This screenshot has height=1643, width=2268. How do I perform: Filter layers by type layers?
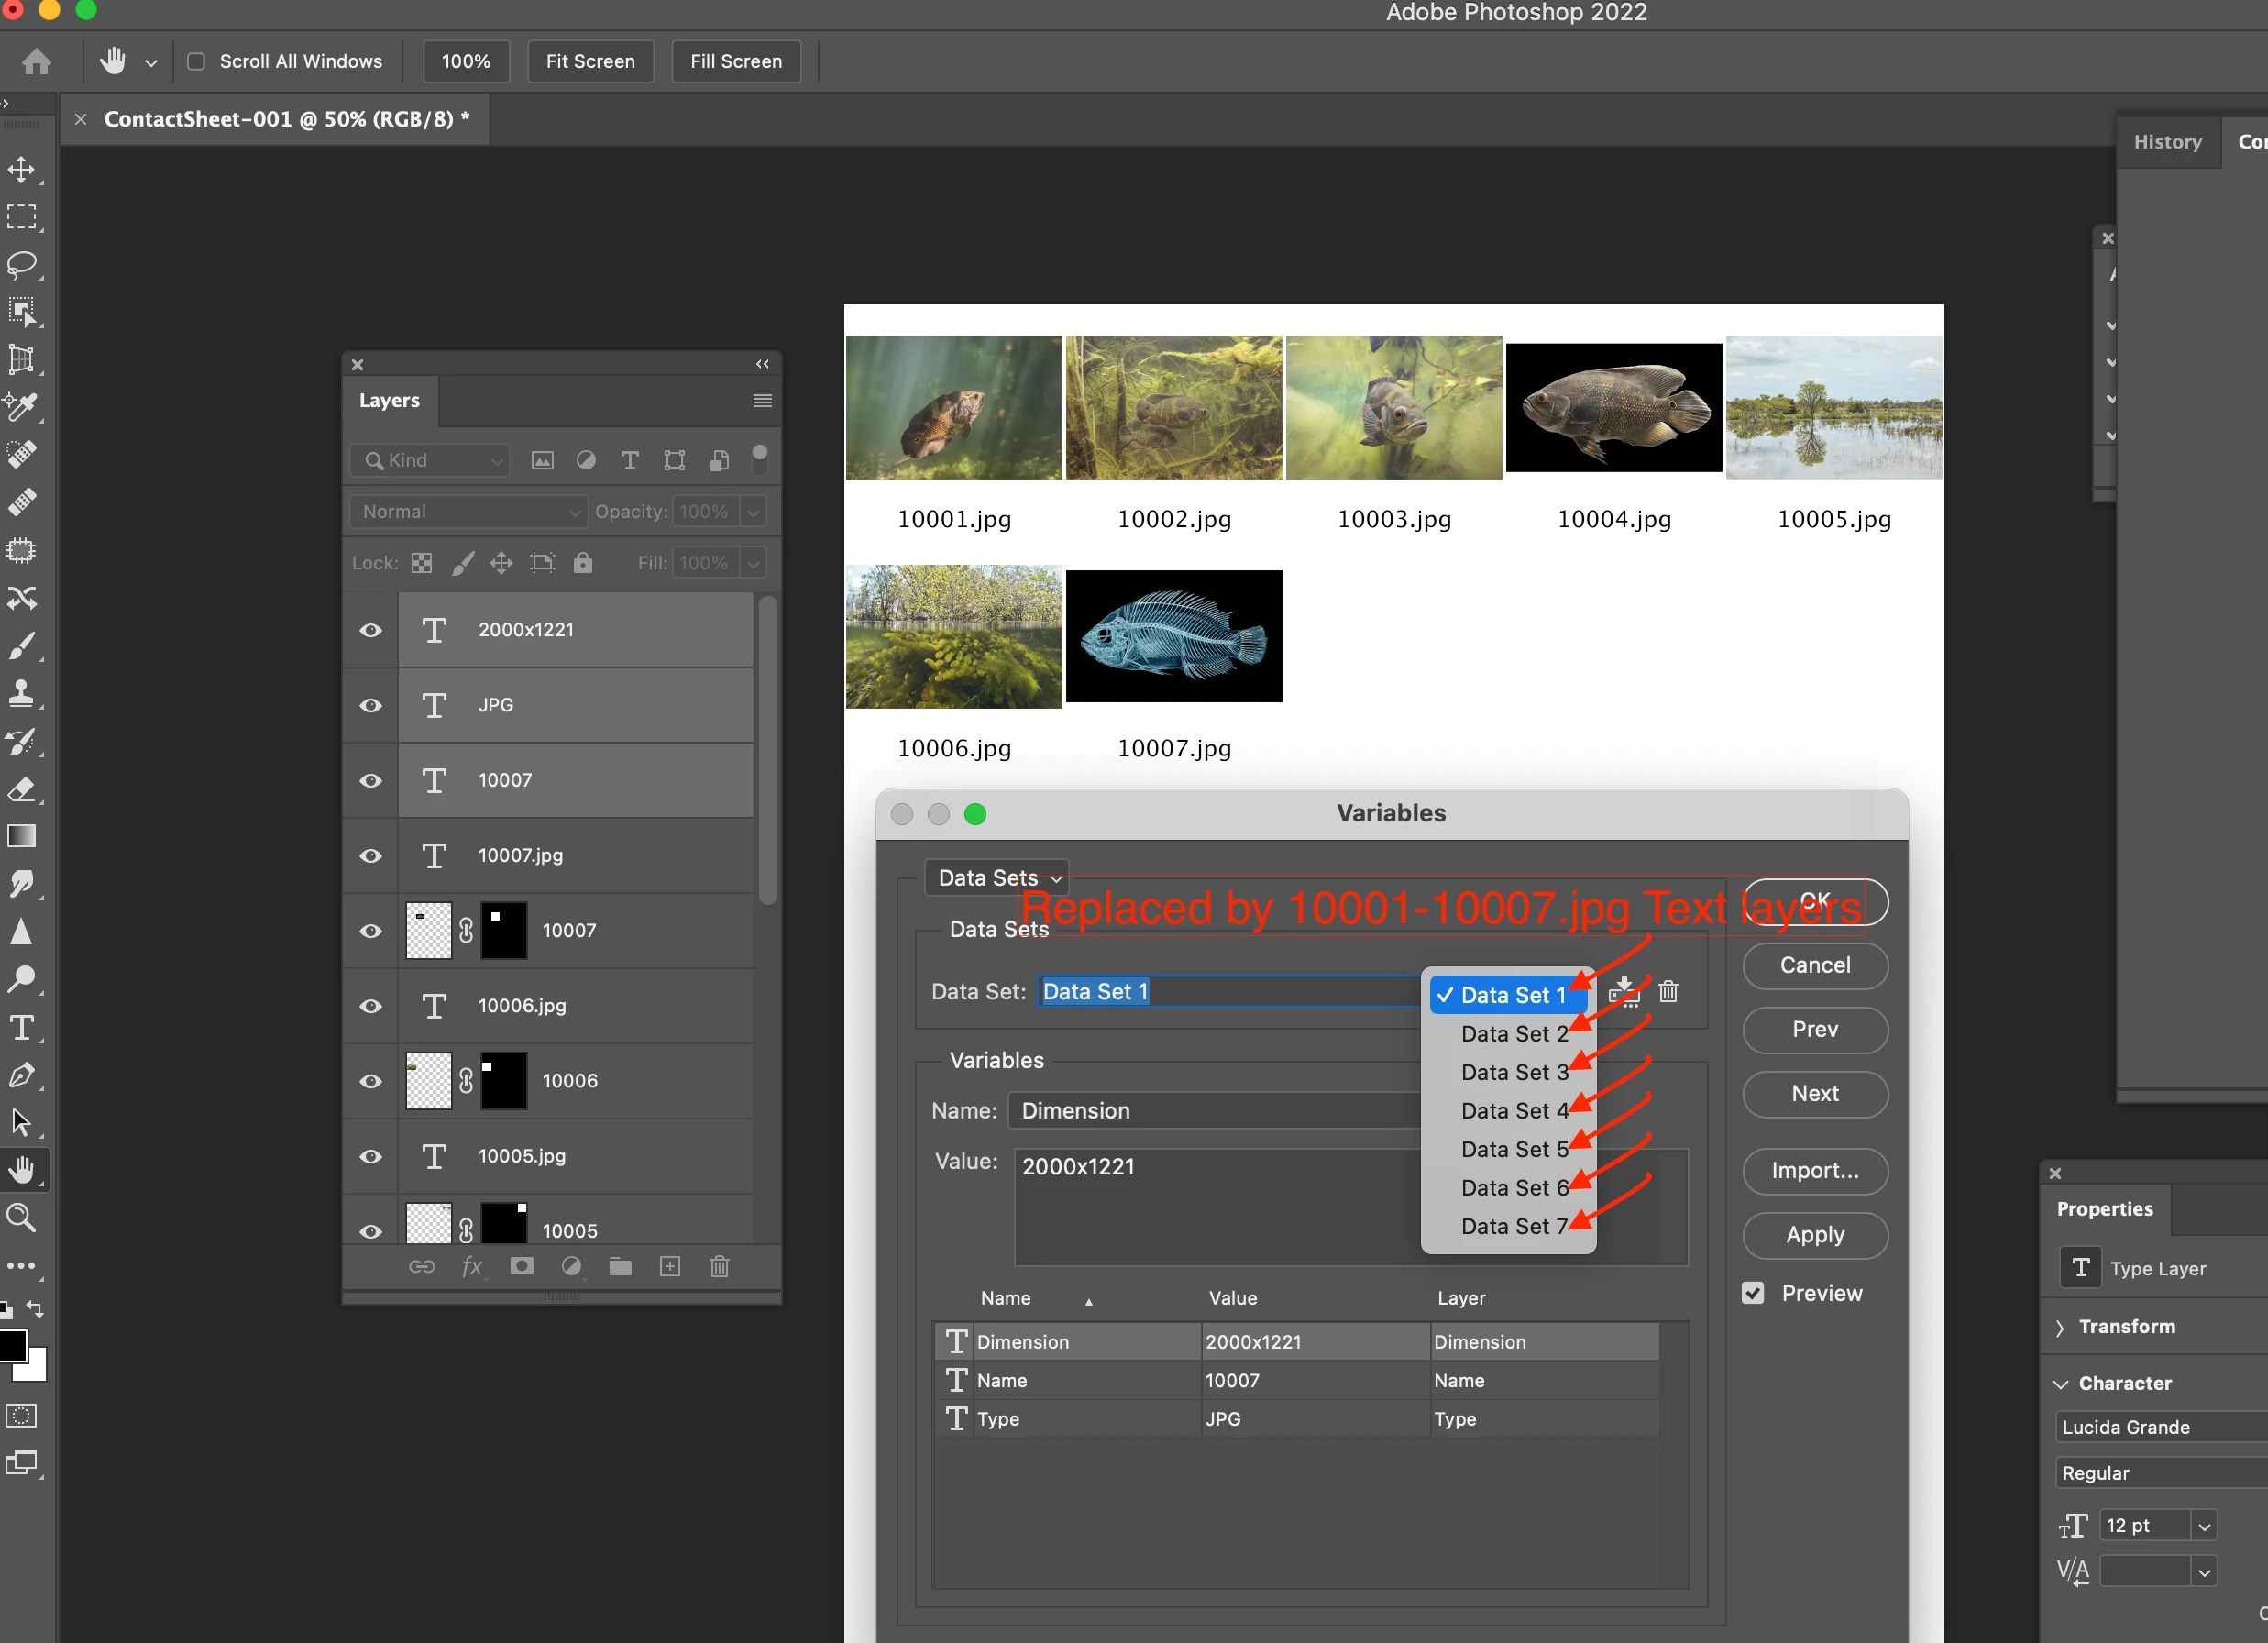click(630, 460)
